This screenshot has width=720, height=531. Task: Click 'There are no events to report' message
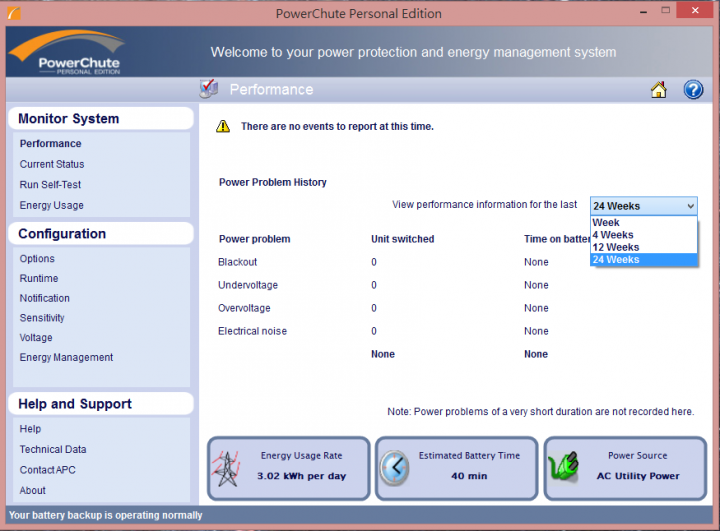[338, 126]
